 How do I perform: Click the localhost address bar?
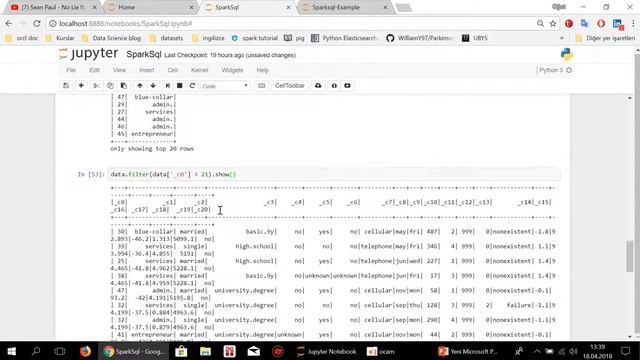pos(286,24)
